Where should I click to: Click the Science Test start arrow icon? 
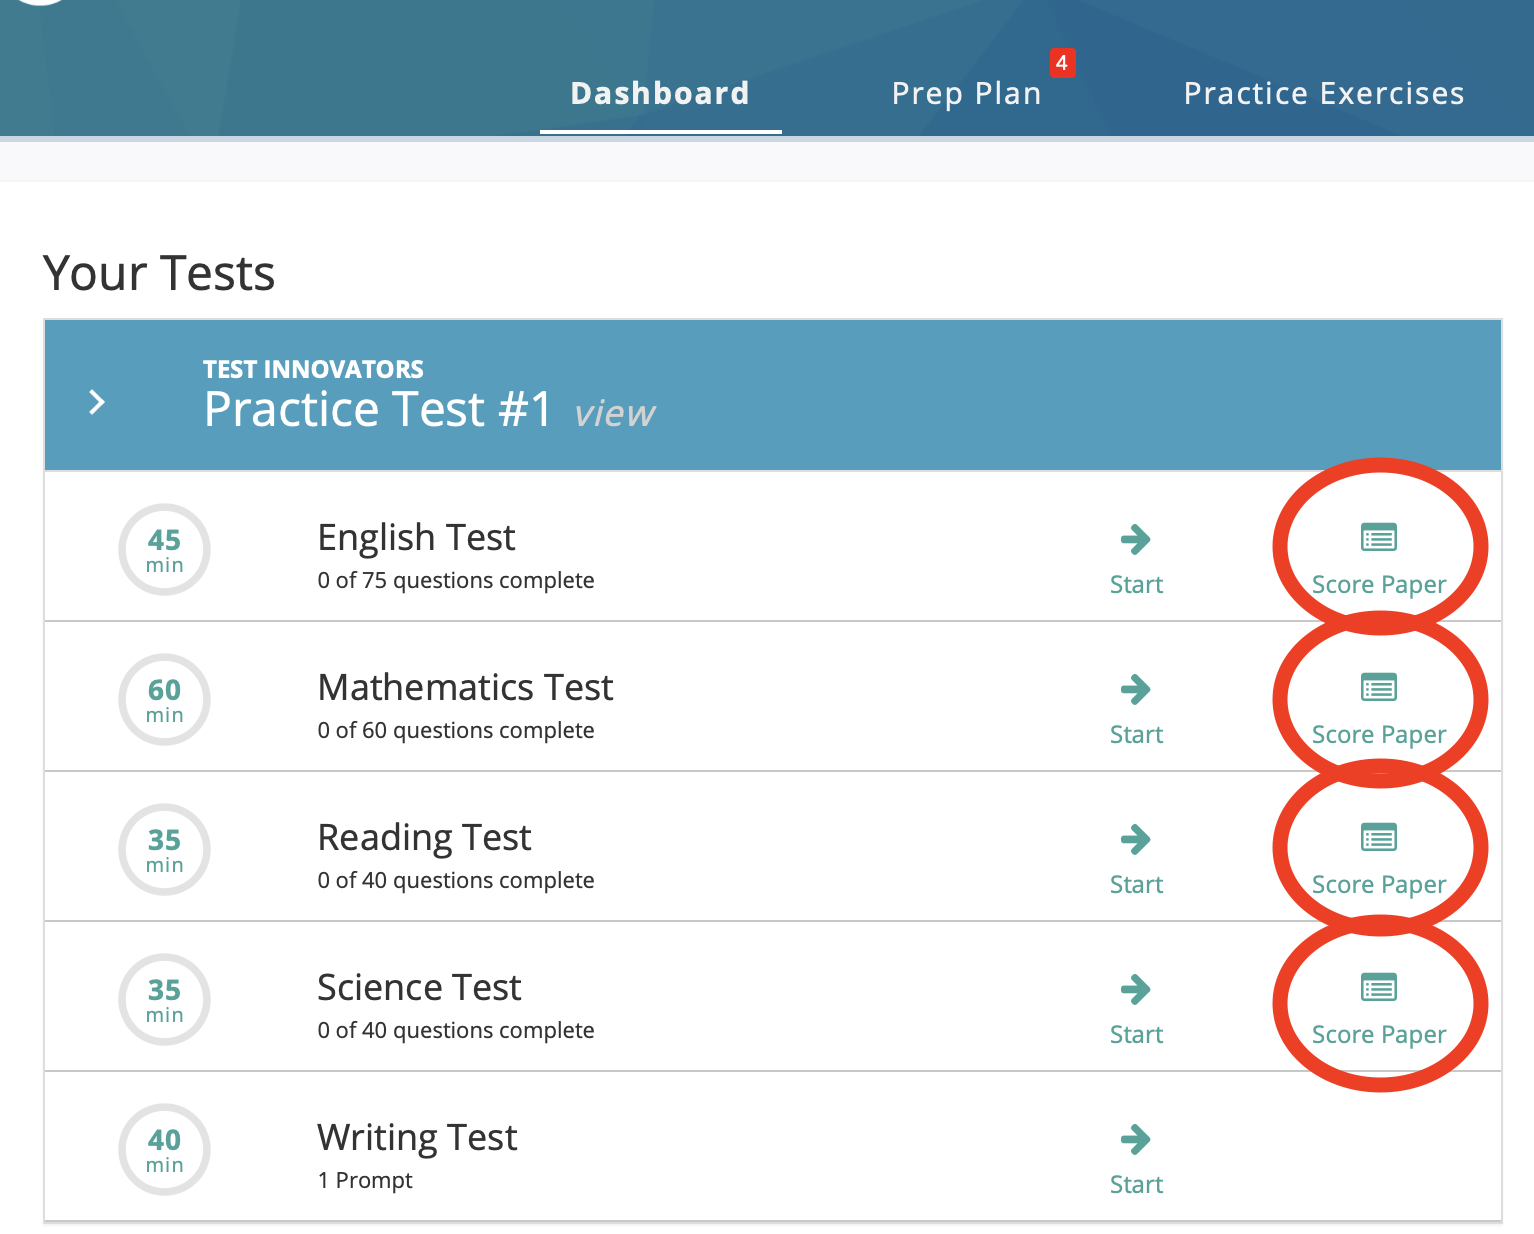pos(1135,990)
